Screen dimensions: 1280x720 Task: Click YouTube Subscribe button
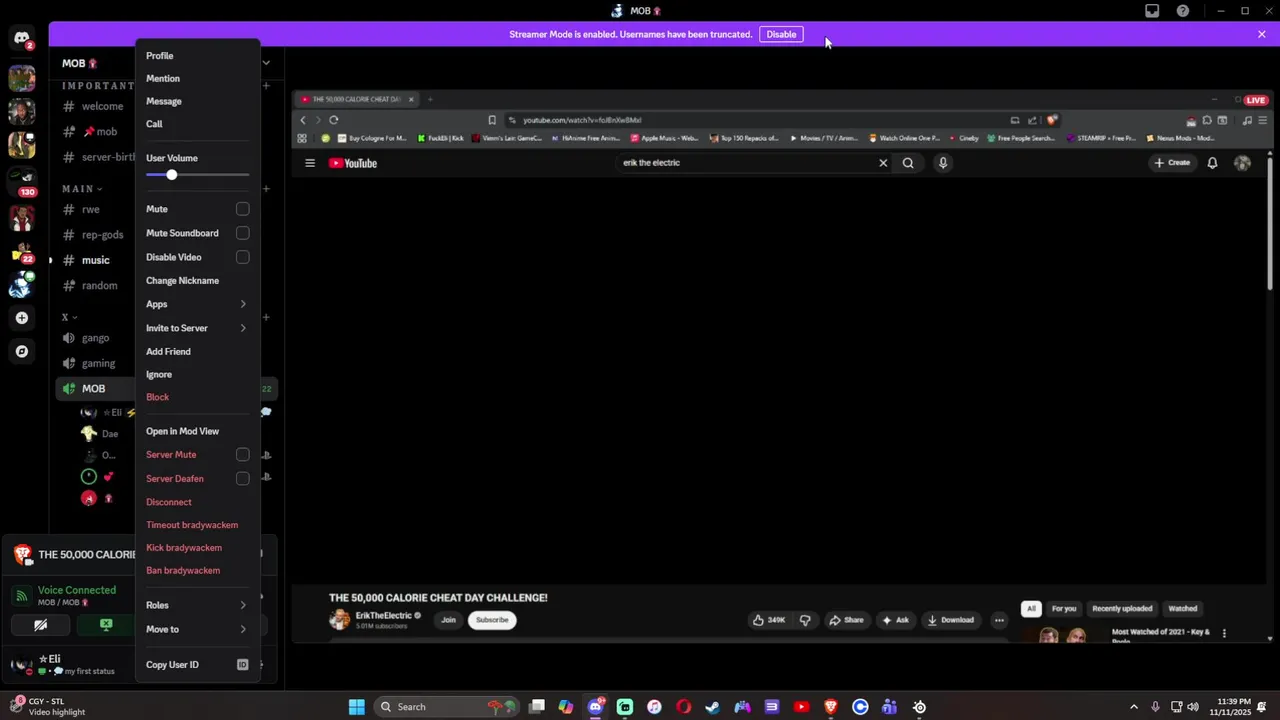pyautogui.click(x=492, y=620)
